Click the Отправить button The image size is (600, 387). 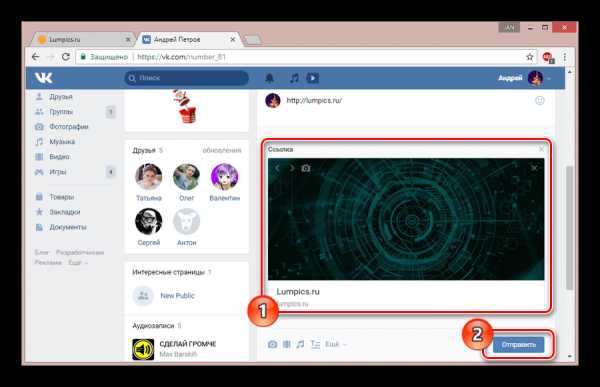tap(518, 345)
